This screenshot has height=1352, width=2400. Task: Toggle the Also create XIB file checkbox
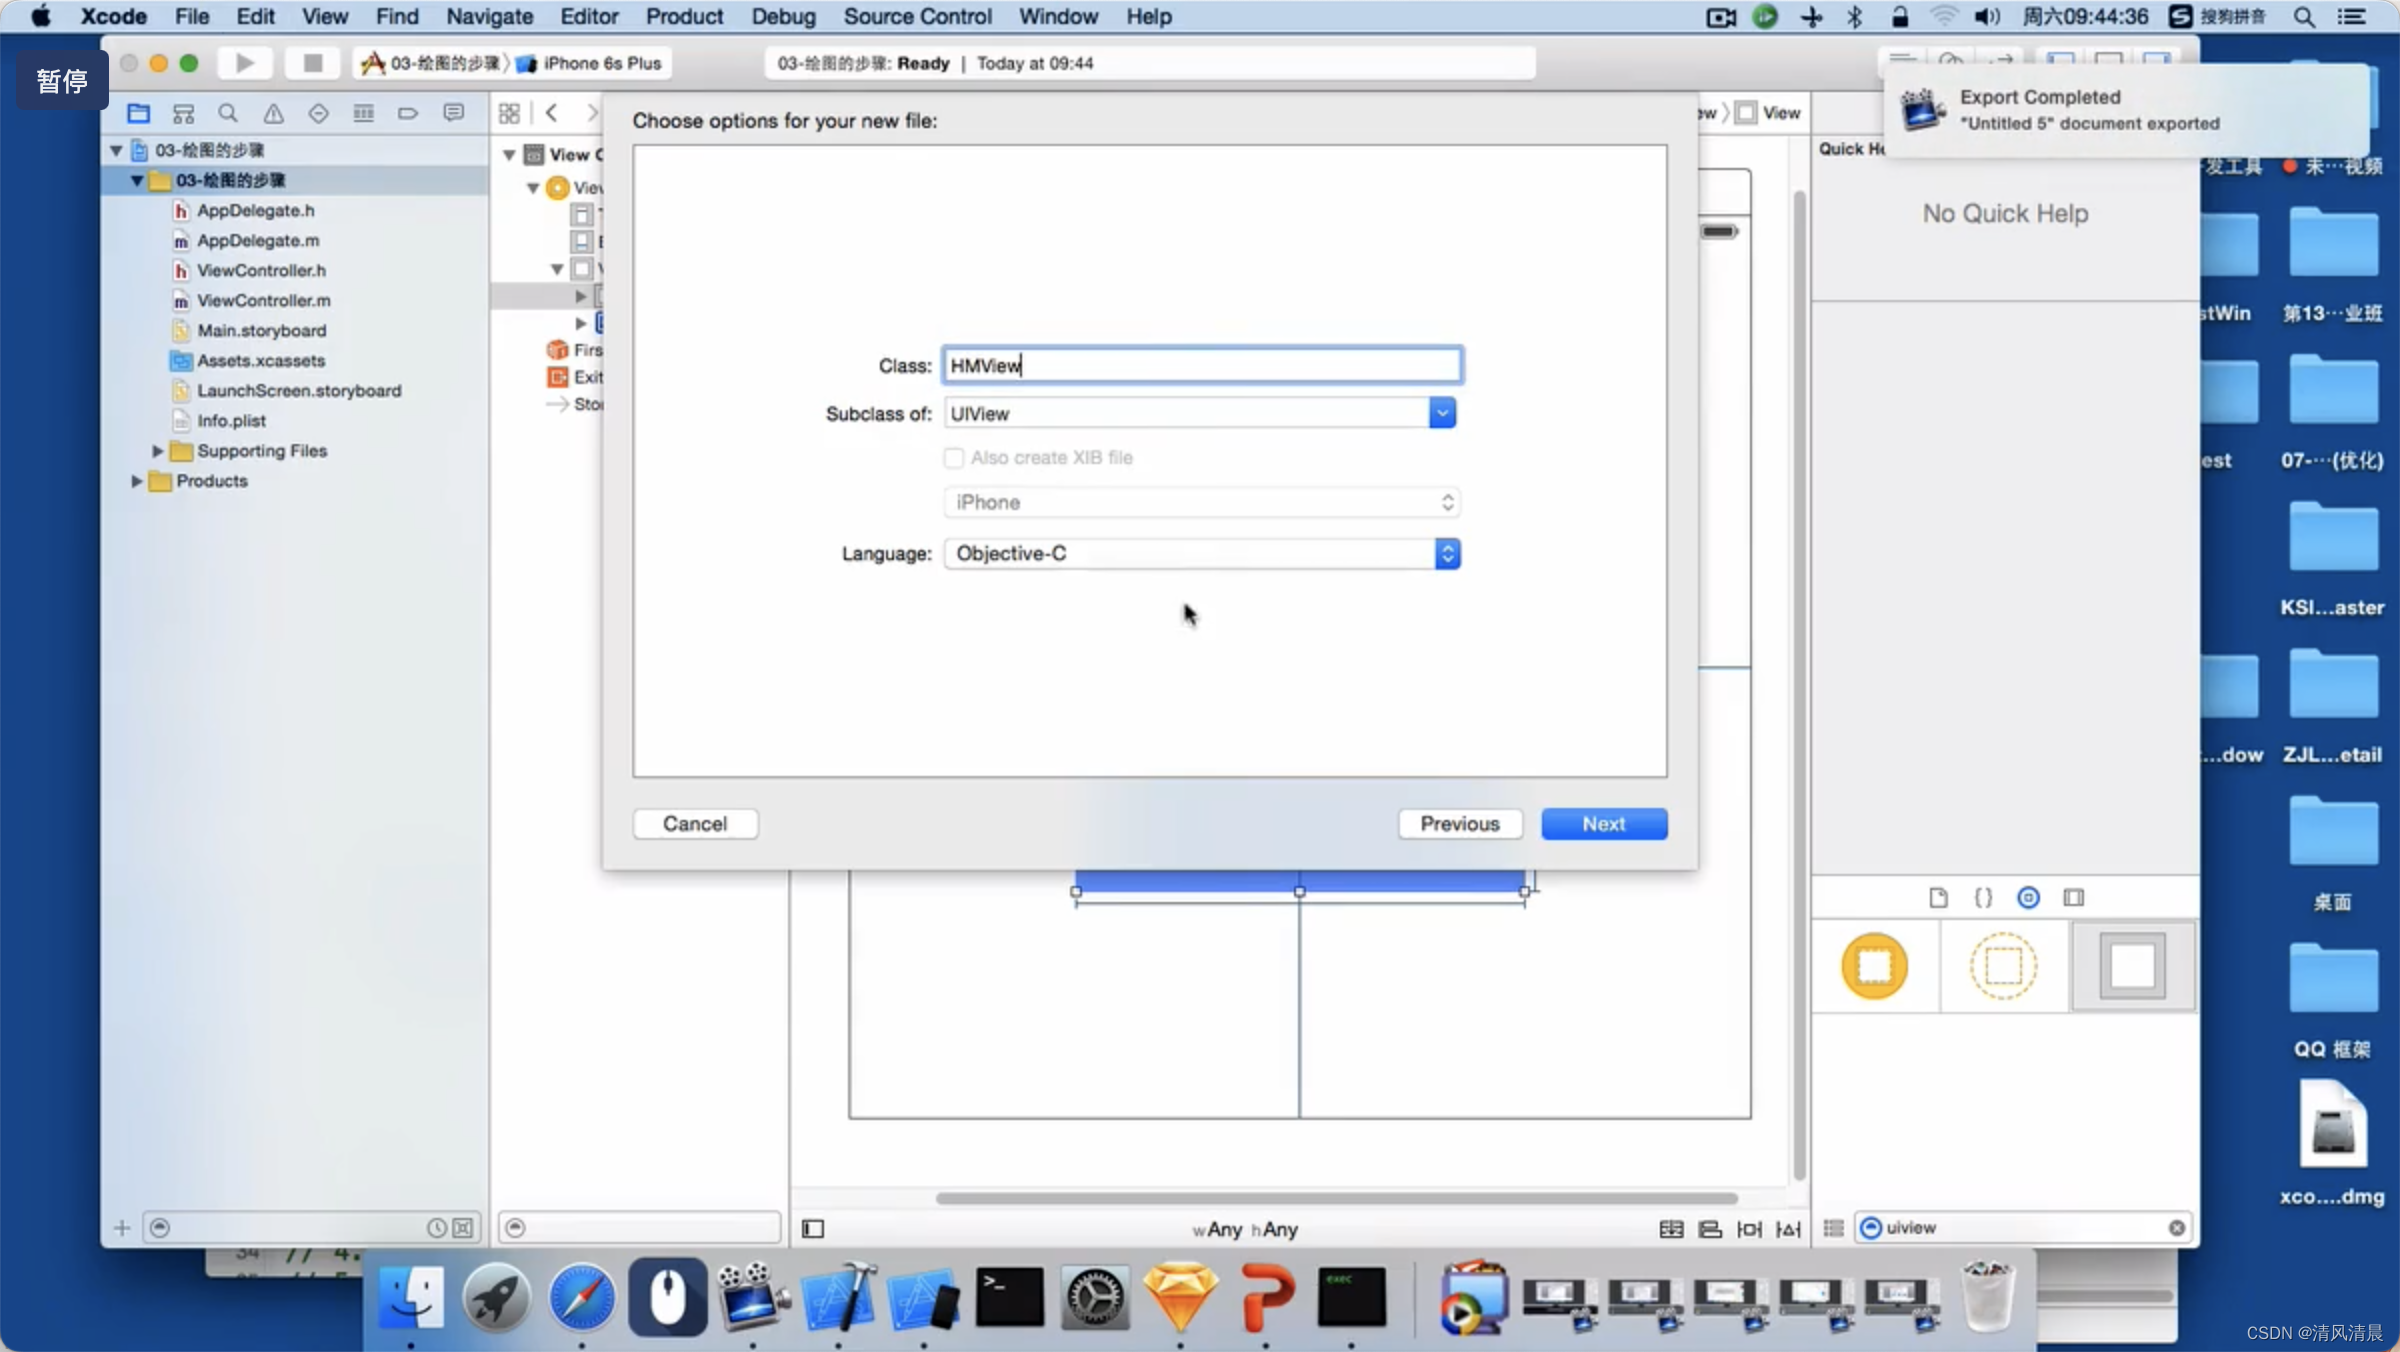[953, 457]
